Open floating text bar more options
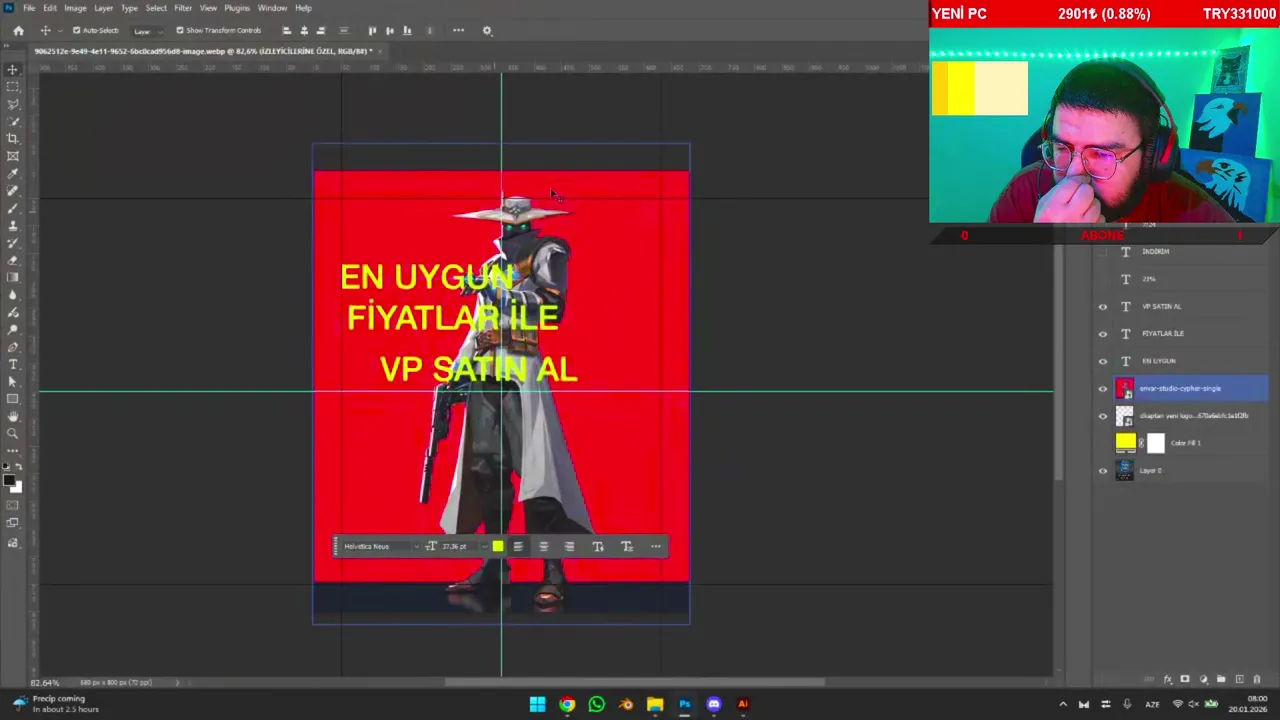Viewport: 1280px width, 720px height. coord(656,546)
